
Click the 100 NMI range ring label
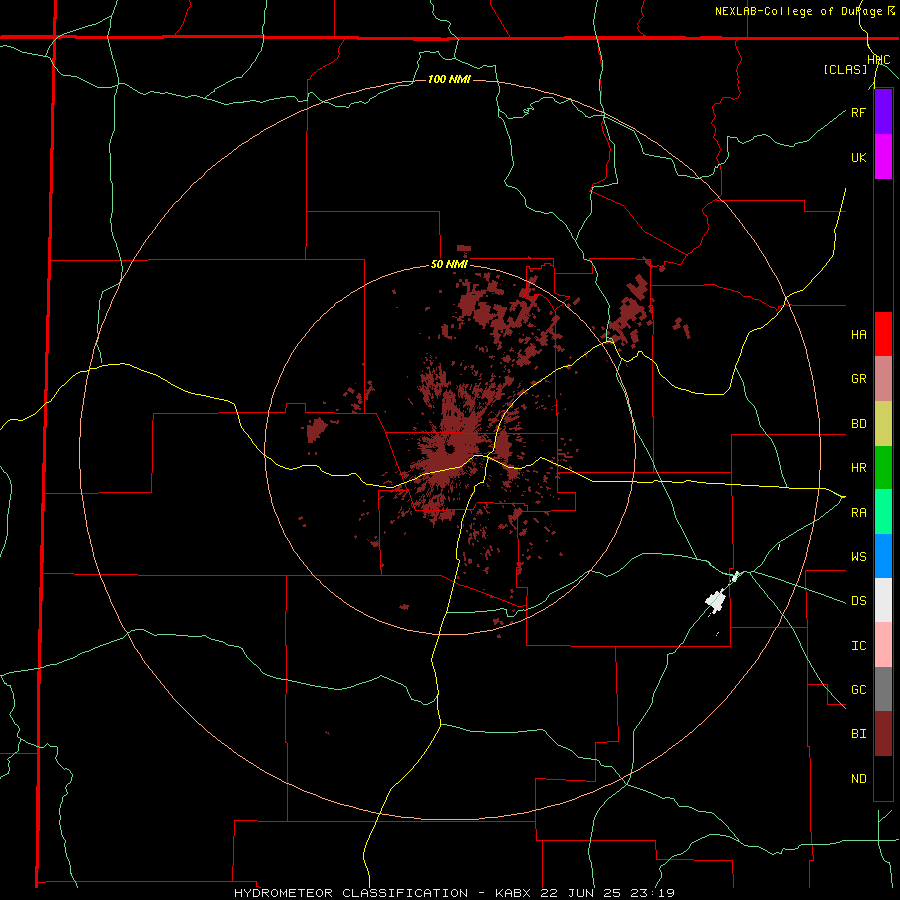[x=449, y=79]
